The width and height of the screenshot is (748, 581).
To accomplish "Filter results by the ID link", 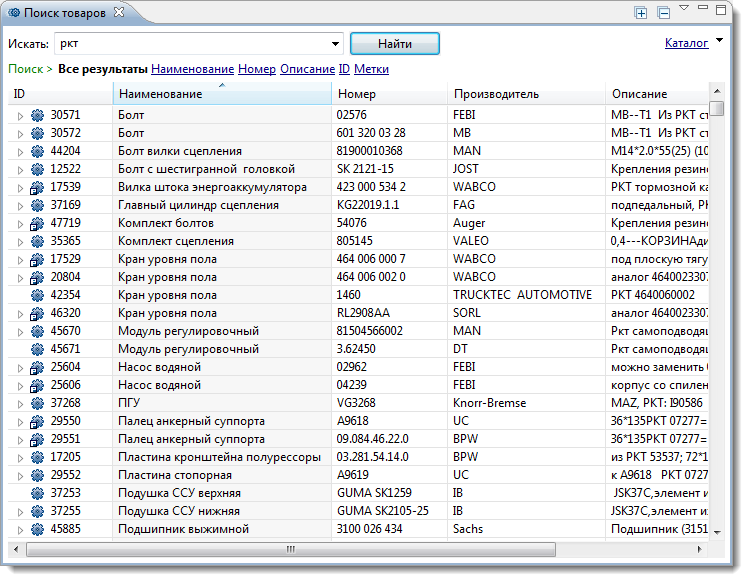I will coord(344,69).
